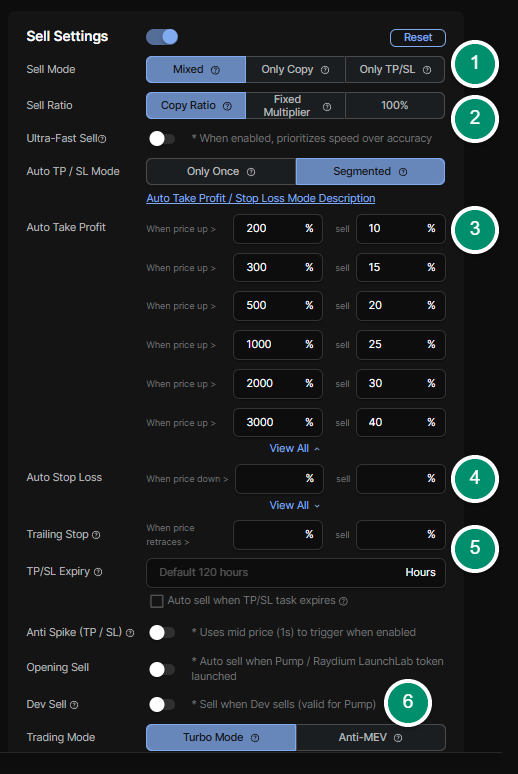518x774 pixels.
Task: Choose Segmented auto TP/SL mode
Action: click(x=370, y=171)
